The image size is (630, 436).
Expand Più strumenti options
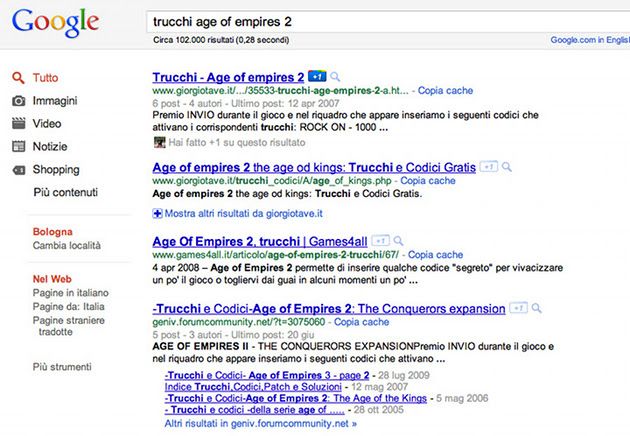click(x=62, y=366)
